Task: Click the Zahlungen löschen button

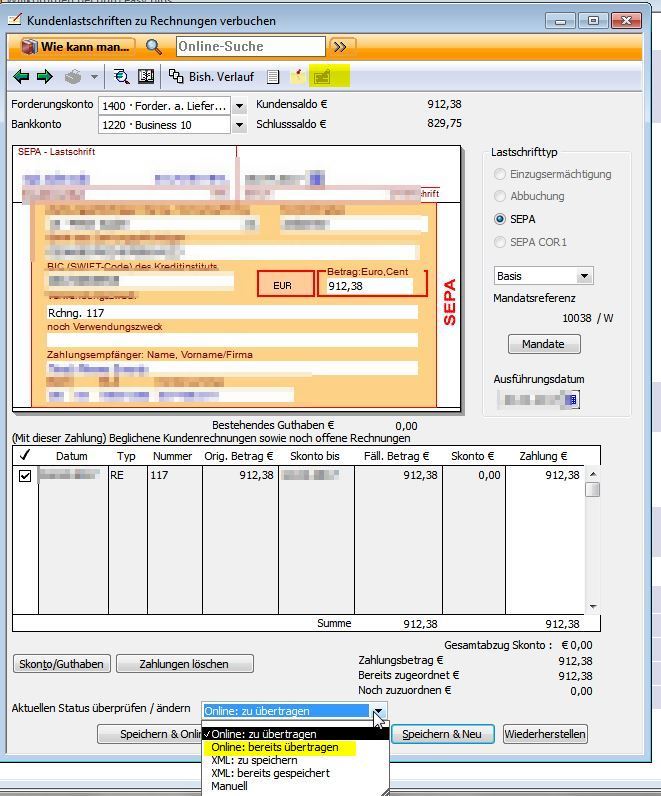Action: click(x=184, y=664)
